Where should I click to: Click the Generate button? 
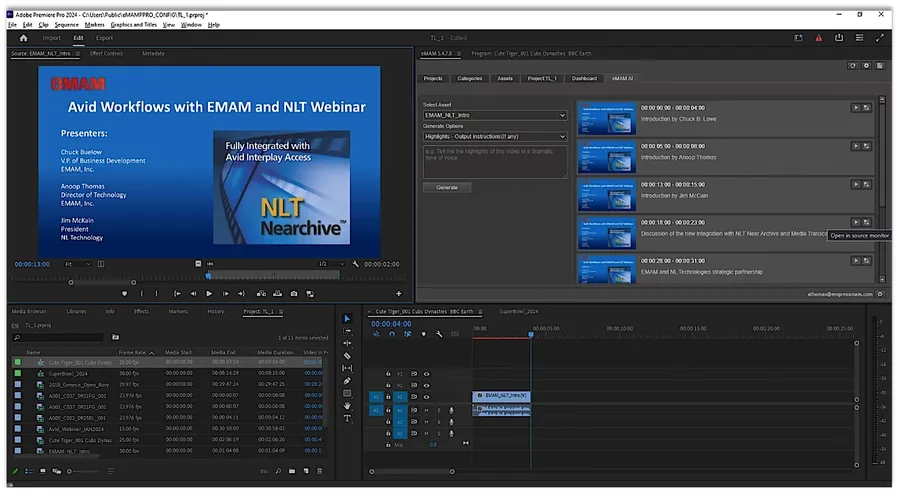[447, 188]
